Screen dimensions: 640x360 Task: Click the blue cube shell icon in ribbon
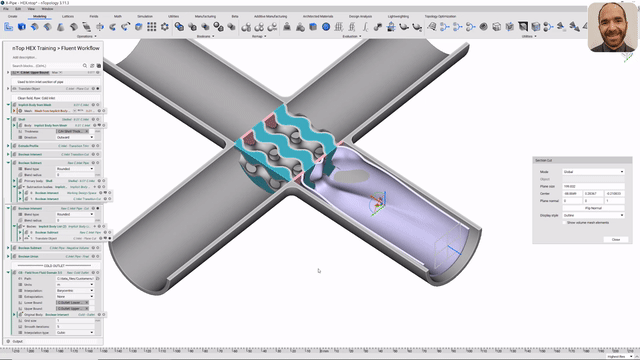pos(139,27)
